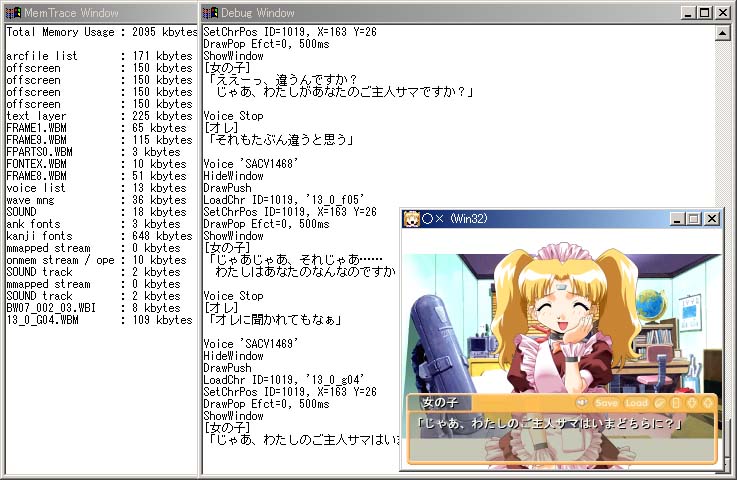Click the 13_0_G04.WBM row in MemTrace

coord(99,320)
